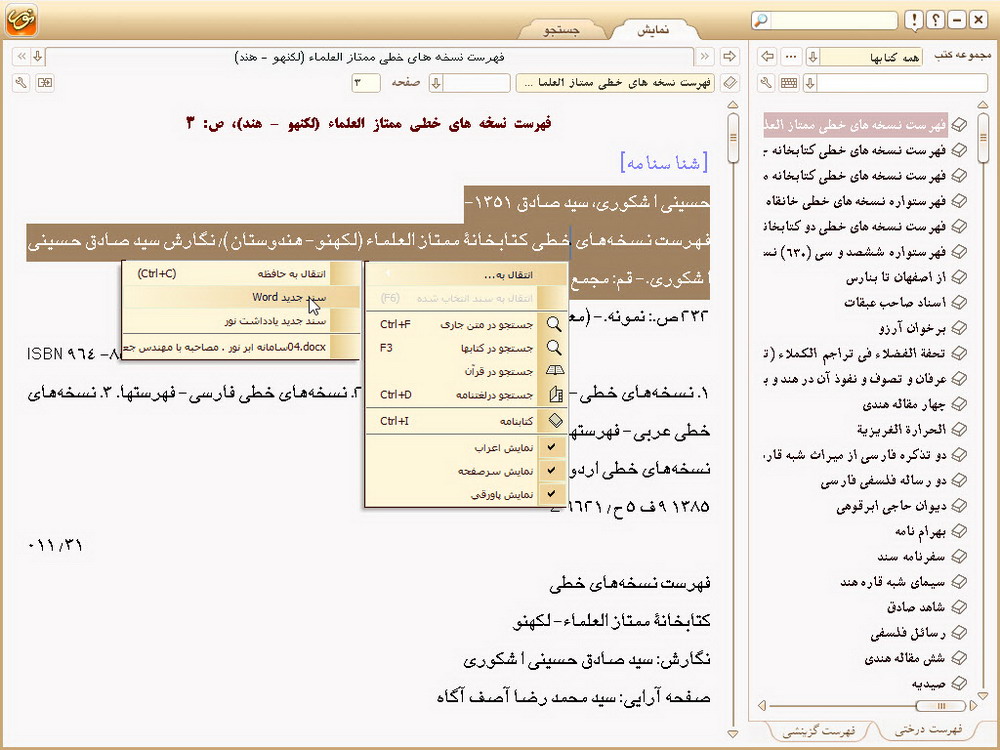Click the three-dots button beside همه کتابها
1000x750 pixels.
(791, 57)
